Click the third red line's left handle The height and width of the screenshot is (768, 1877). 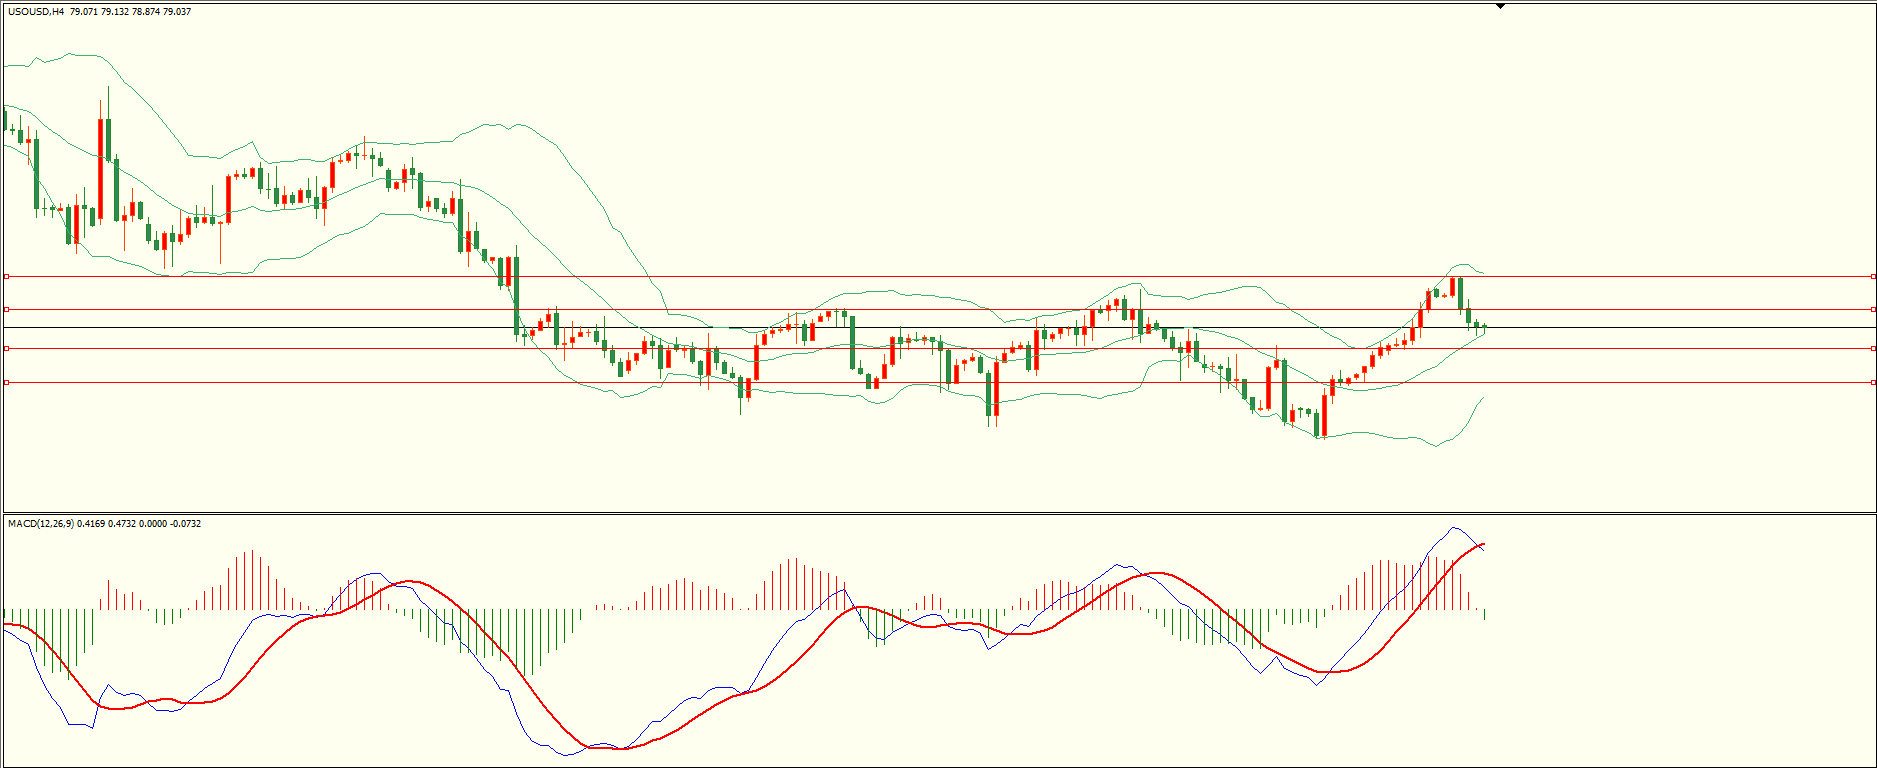tap(6, 348)
